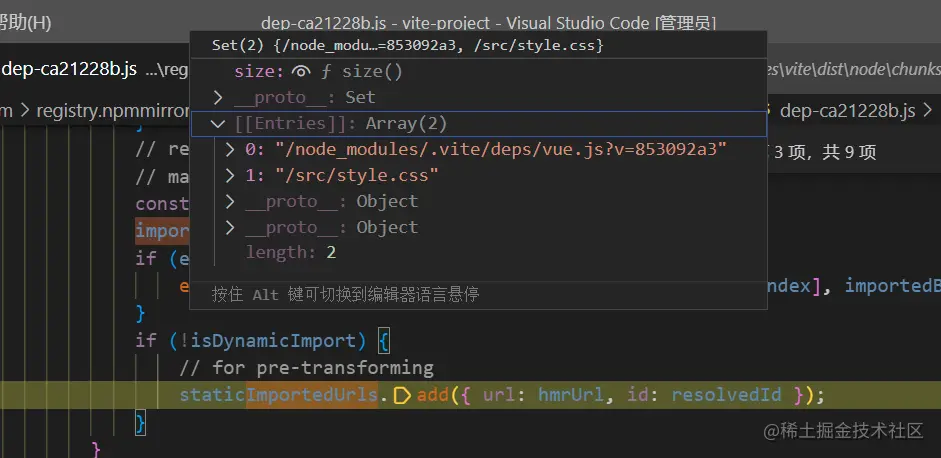Click the eye getter icon next to size
Image resolution: width=941 pixels, height=458 pixels.
coord(301,72)
